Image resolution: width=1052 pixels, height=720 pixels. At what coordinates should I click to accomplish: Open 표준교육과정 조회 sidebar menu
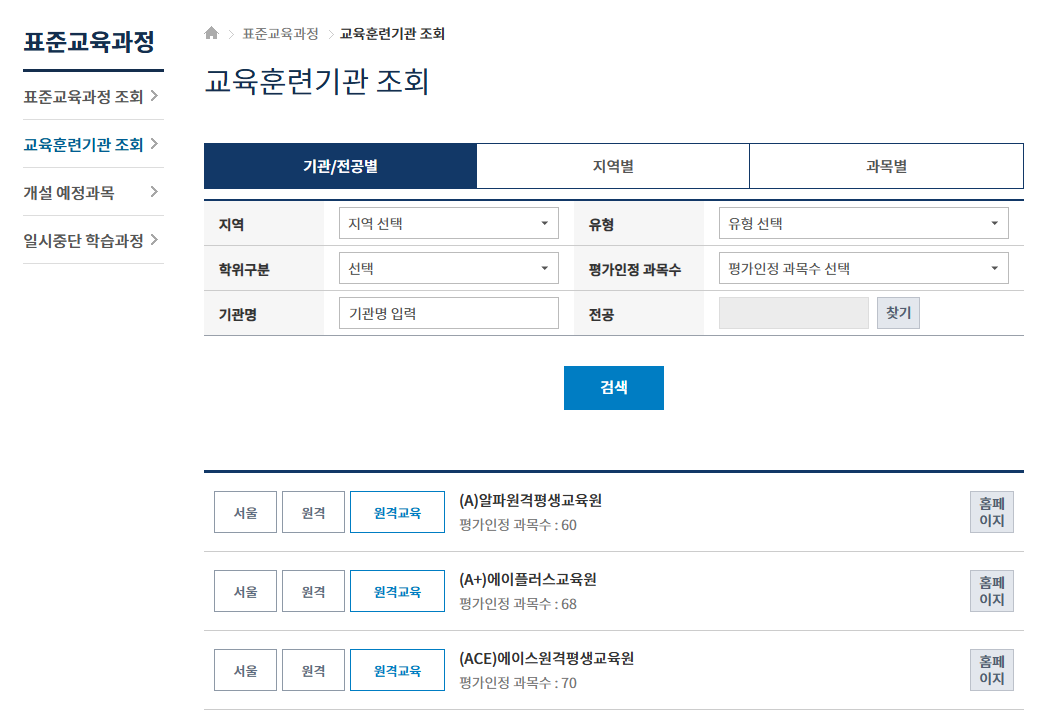[x=93, y=97]
